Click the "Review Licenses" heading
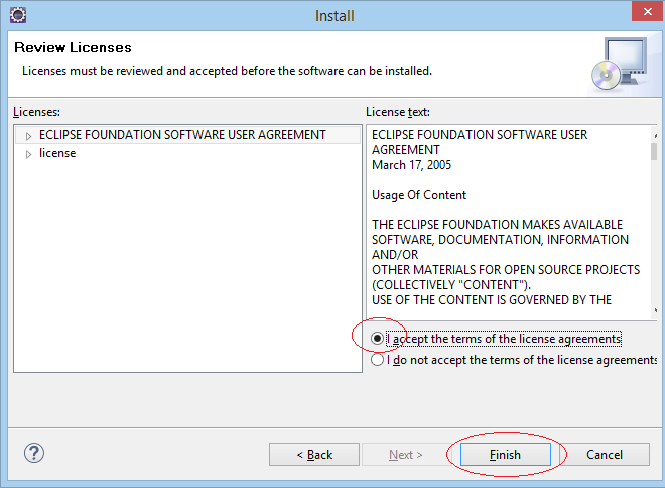Image resolution: width=665 pixels, height=488 pixels. tap(73, 47)
